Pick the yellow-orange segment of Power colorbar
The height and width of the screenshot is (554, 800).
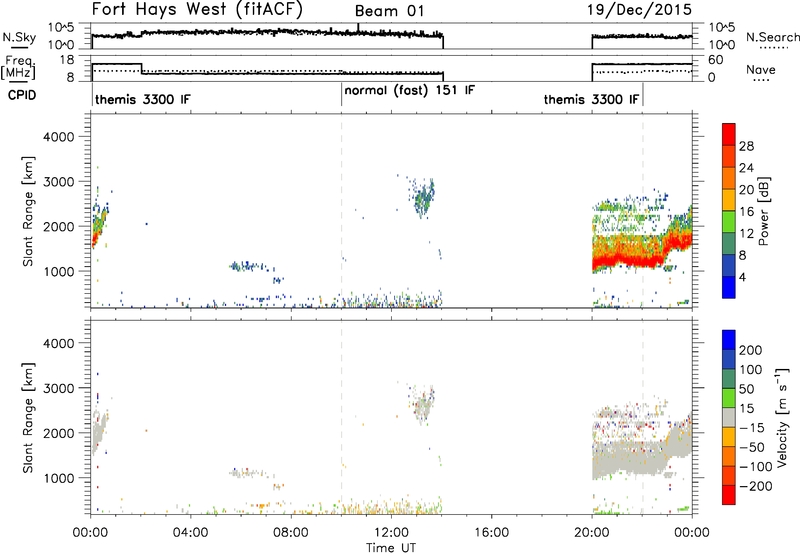pos(729,199)
